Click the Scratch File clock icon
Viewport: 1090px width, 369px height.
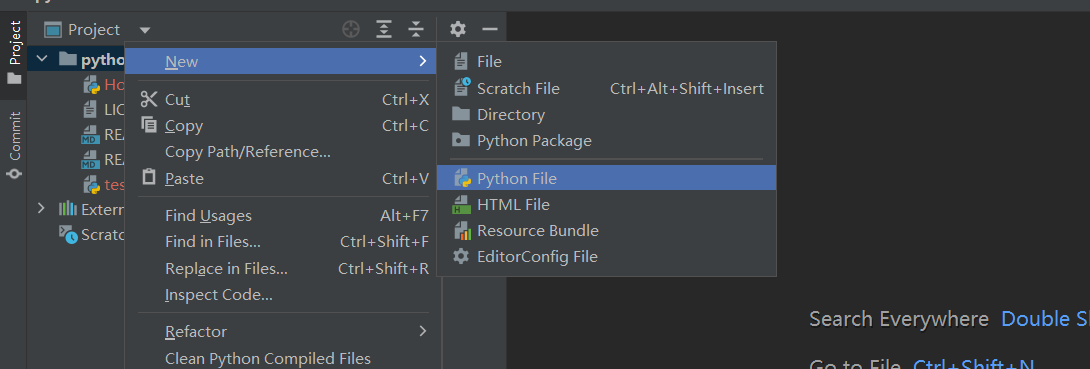[x=462, y=88]
